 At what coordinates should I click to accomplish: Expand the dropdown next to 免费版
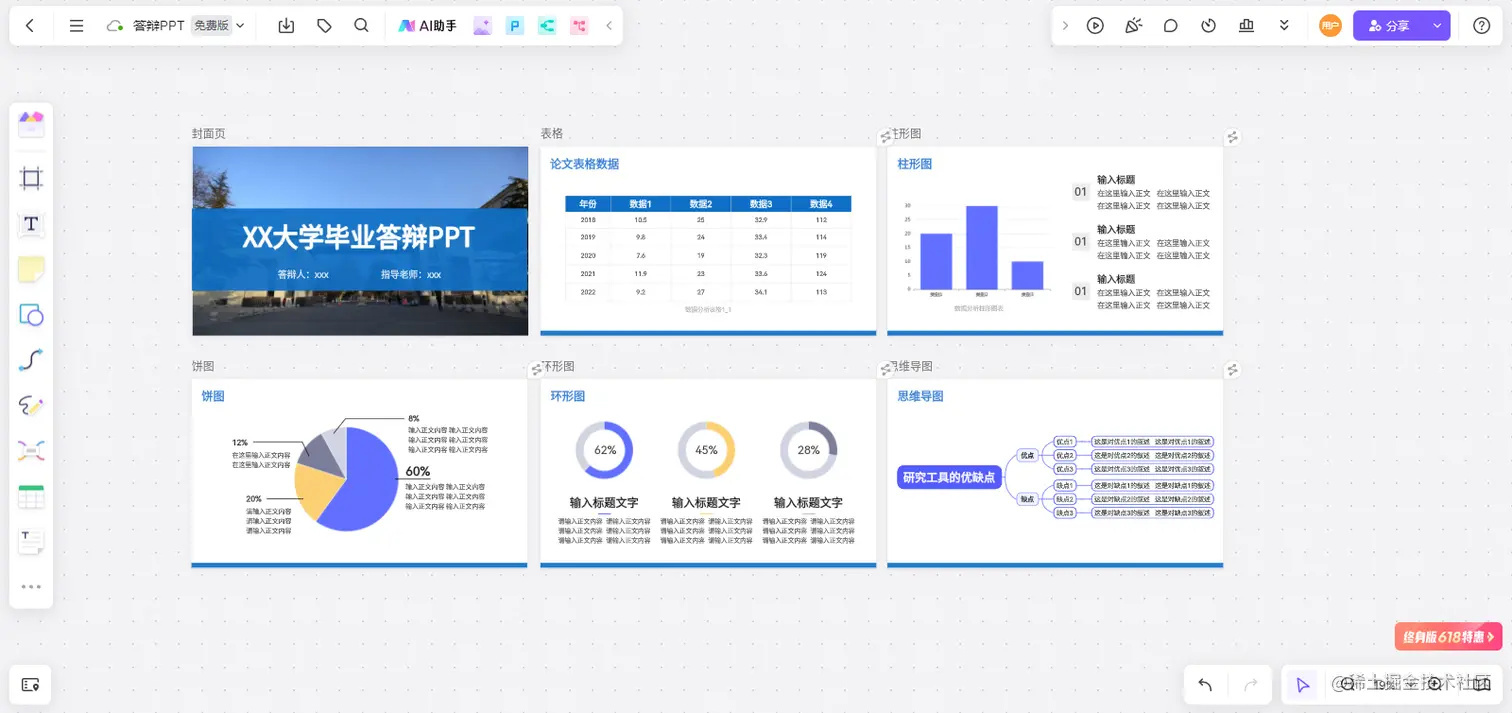click(240, 26)
